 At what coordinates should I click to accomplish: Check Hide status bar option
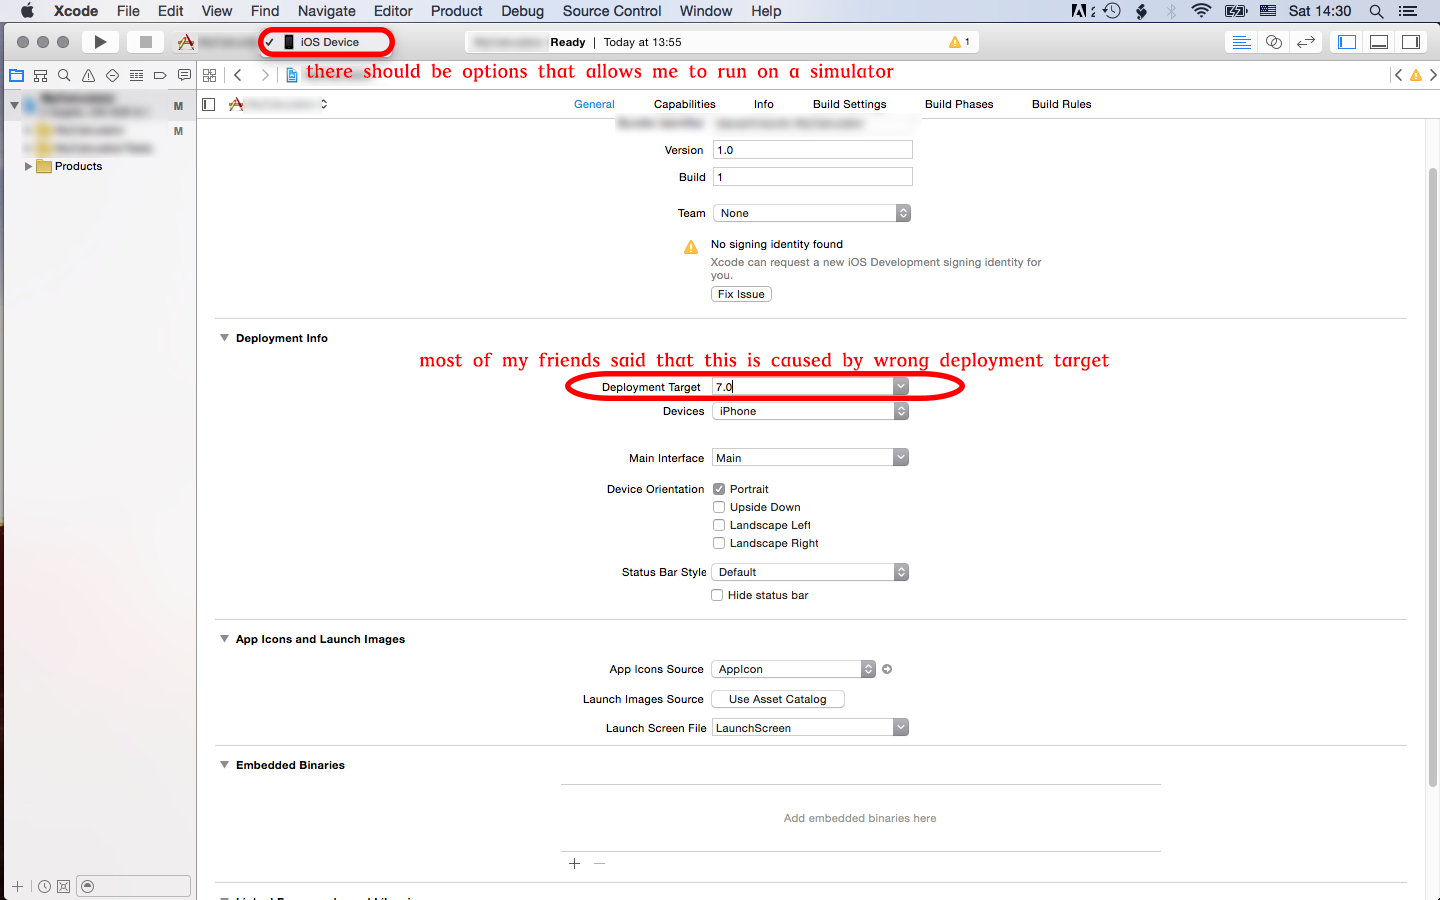pyautogui.click(x=717, y=595)
